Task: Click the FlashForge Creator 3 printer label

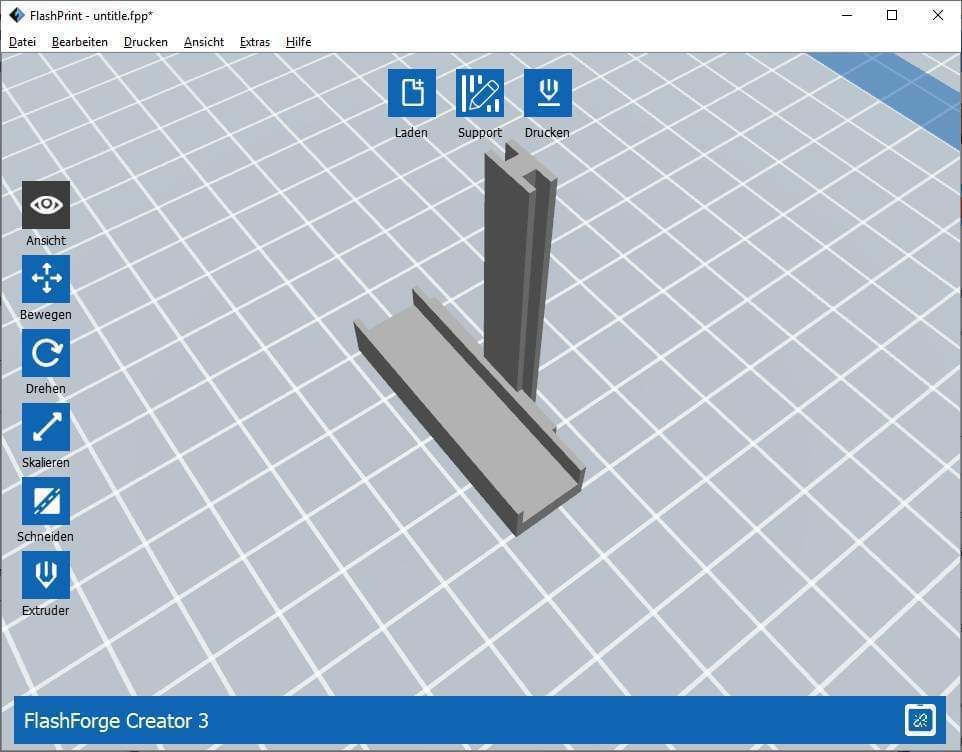Action: point(116,721)
